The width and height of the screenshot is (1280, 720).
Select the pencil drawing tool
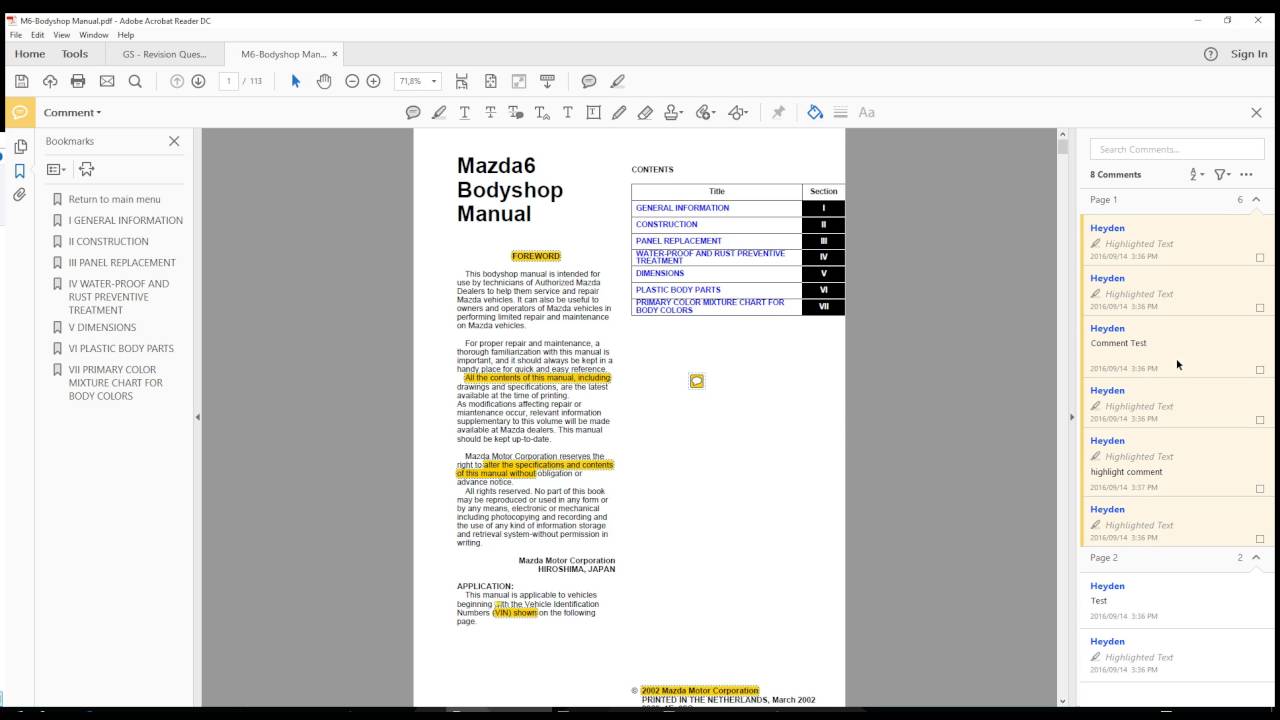coord(619,112)
